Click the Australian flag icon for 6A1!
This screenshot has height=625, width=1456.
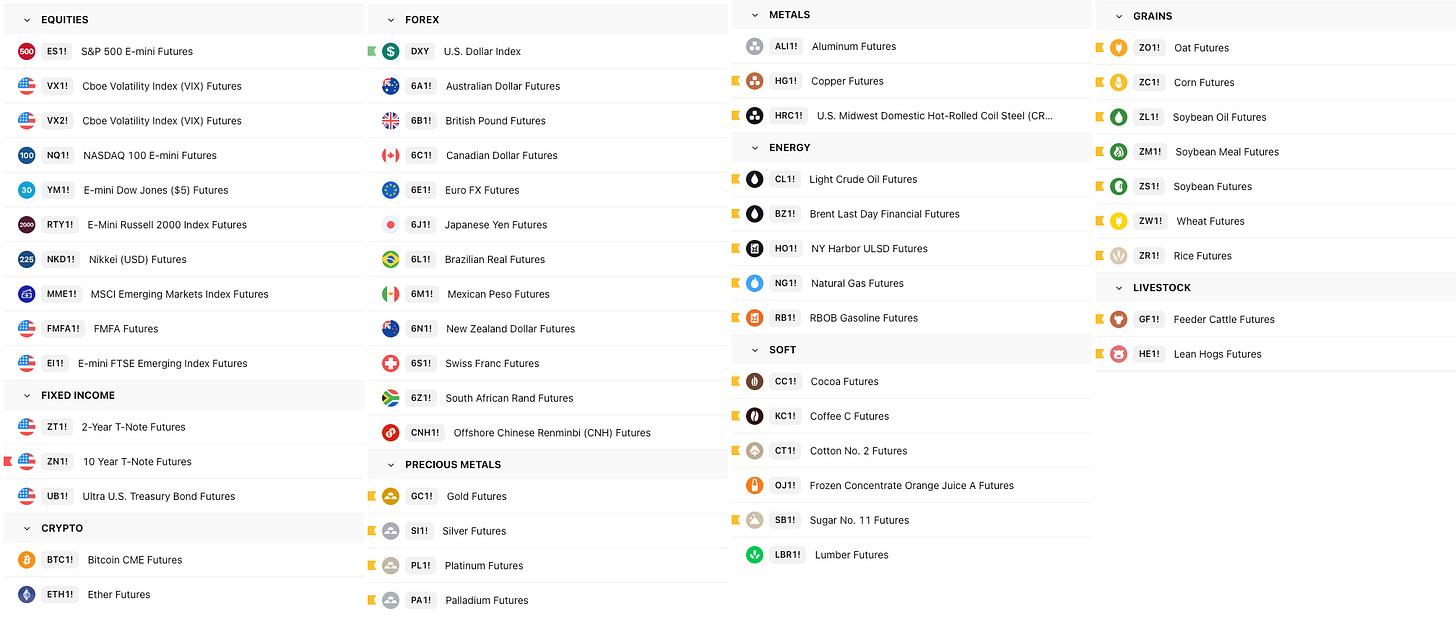391,86
